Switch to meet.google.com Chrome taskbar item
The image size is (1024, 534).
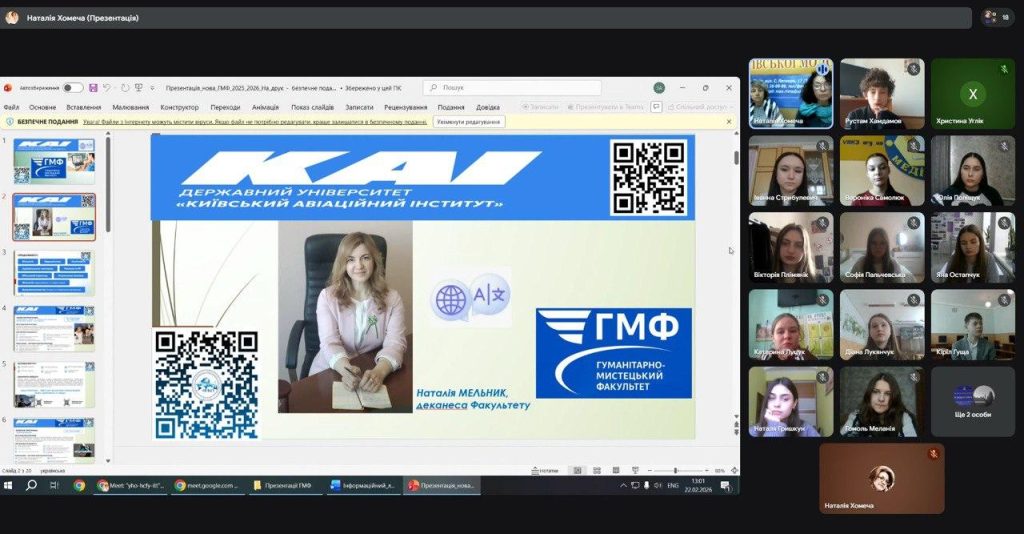click(x=206, y=485)
